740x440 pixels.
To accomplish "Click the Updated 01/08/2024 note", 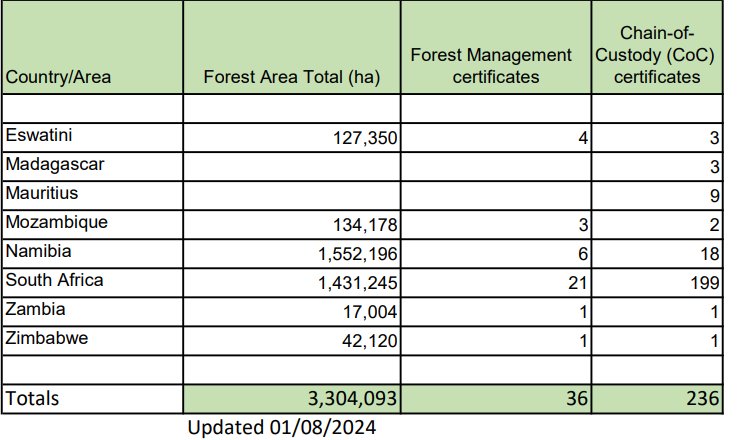I will (x=282, y=428).
